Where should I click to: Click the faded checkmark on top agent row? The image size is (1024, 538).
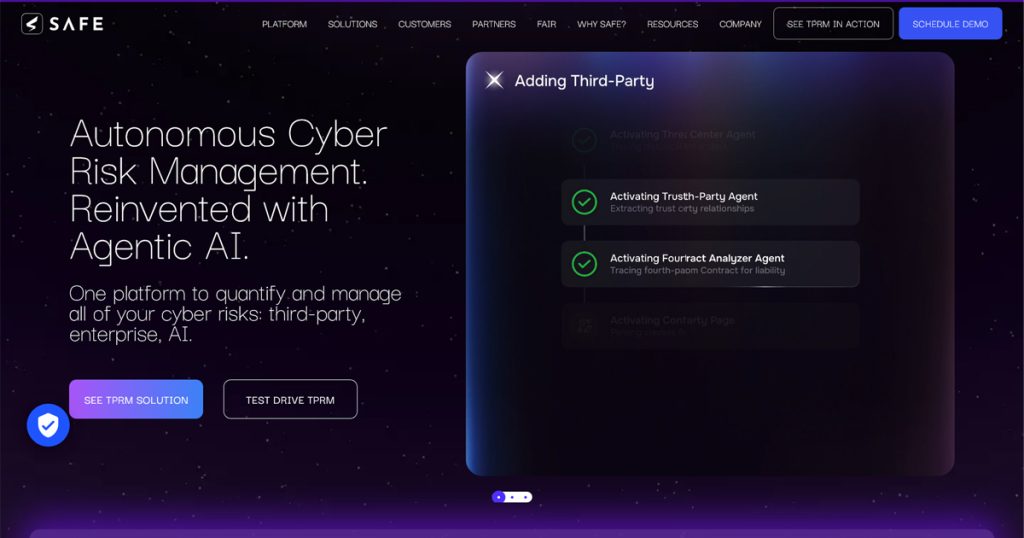pyautogui.click(x=584, y=140)
